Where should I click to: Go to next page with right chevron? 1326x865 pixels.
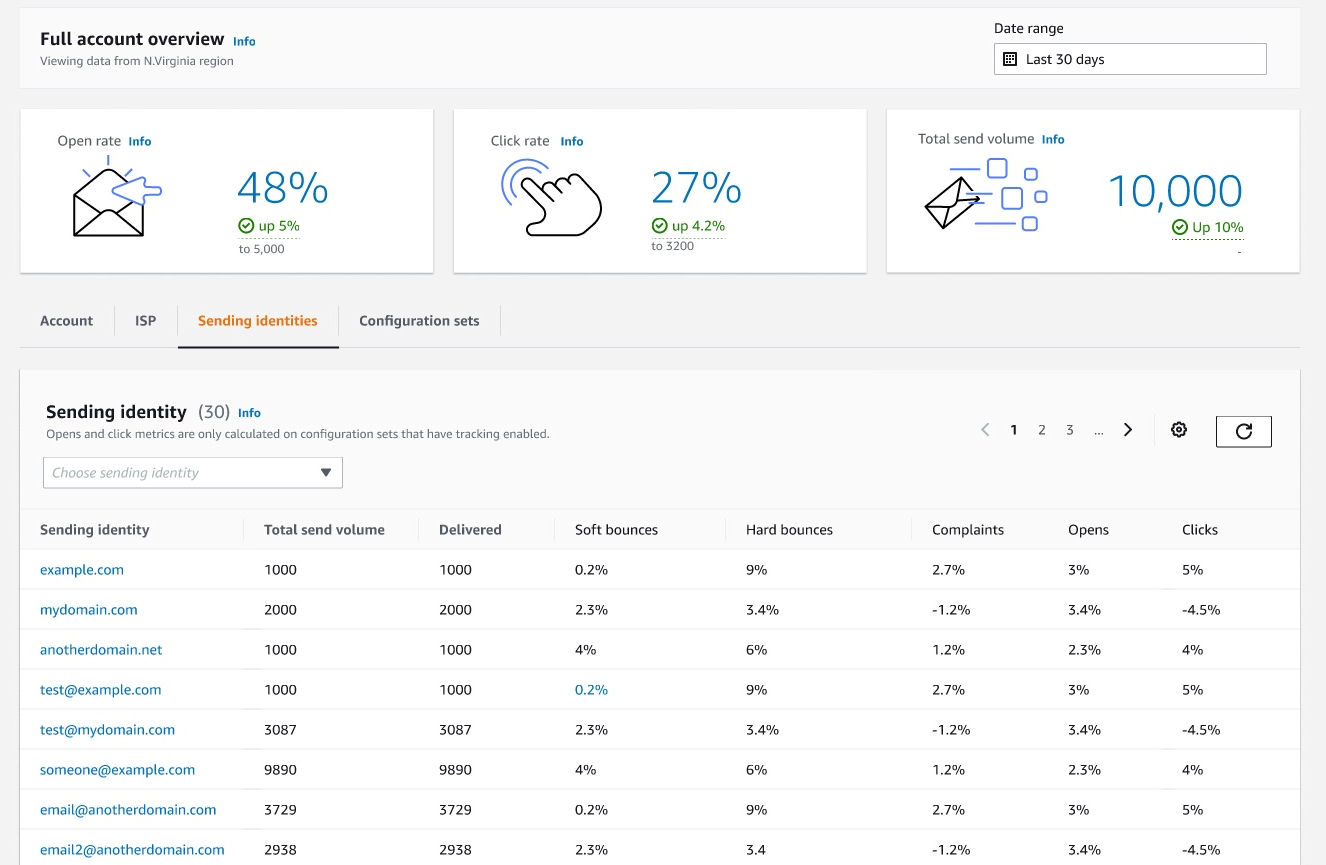click(1128, 430)
